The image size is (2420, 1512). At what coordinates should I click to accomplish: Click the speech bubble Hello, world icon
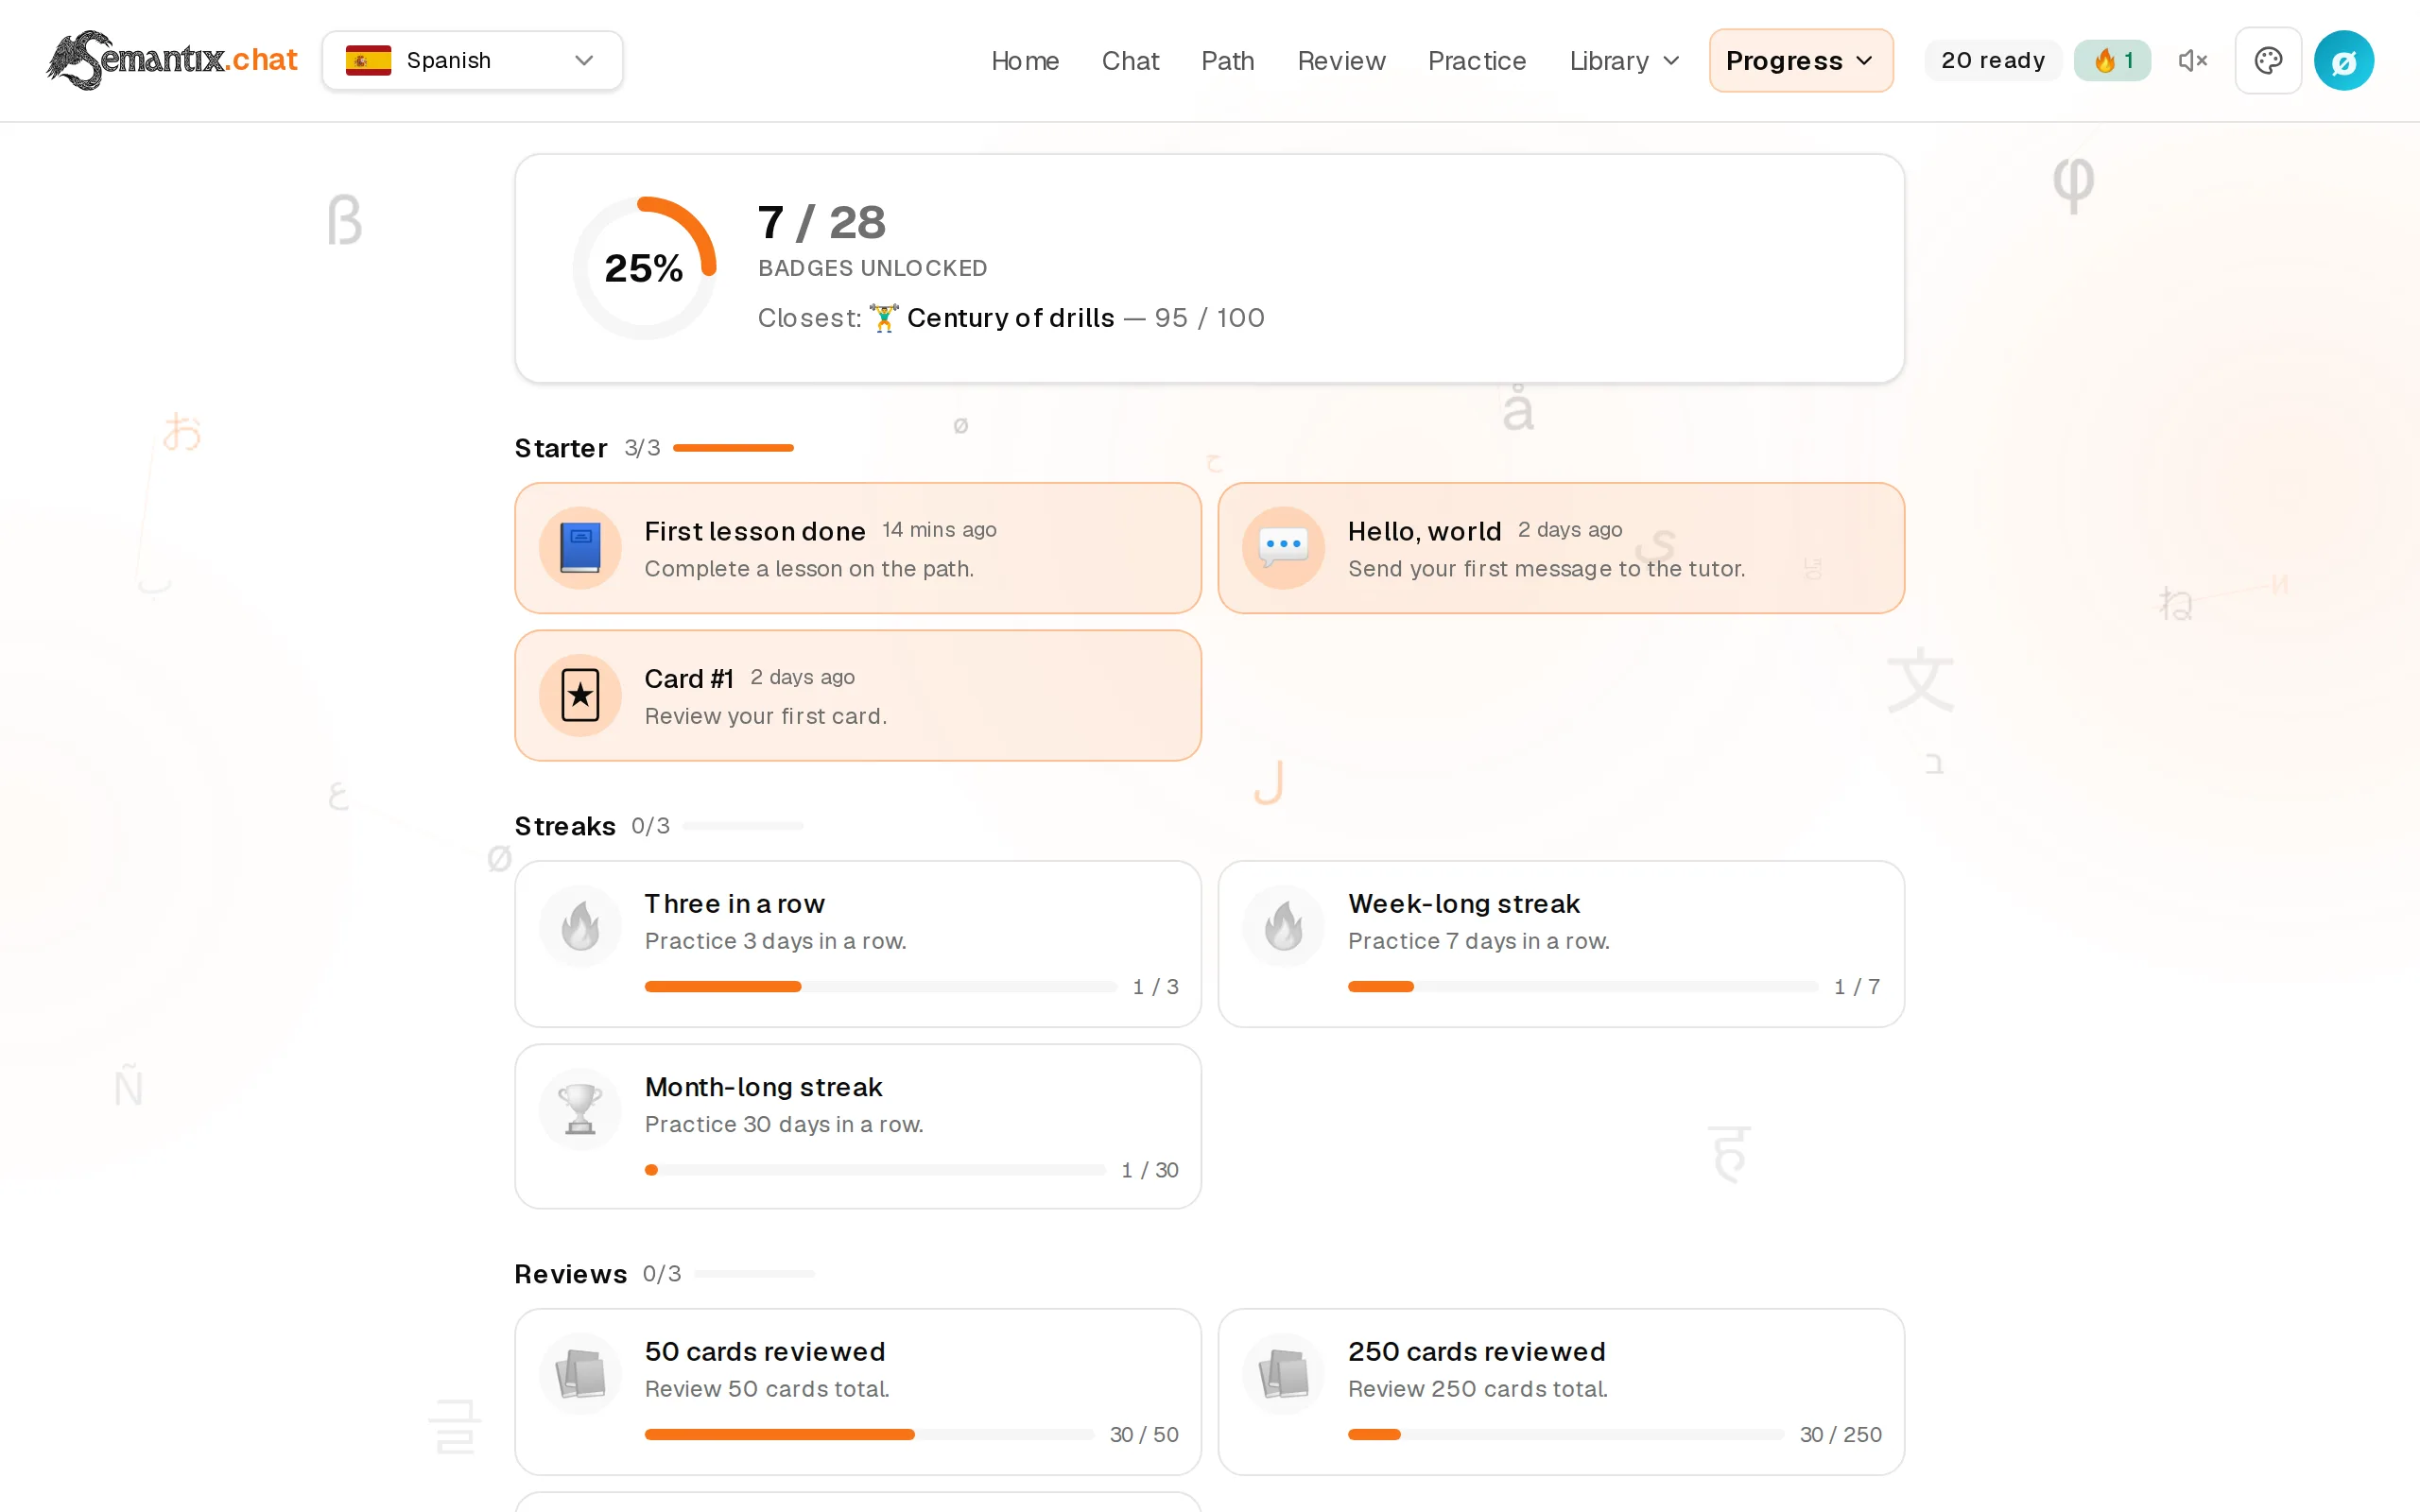coord(1283,548)
